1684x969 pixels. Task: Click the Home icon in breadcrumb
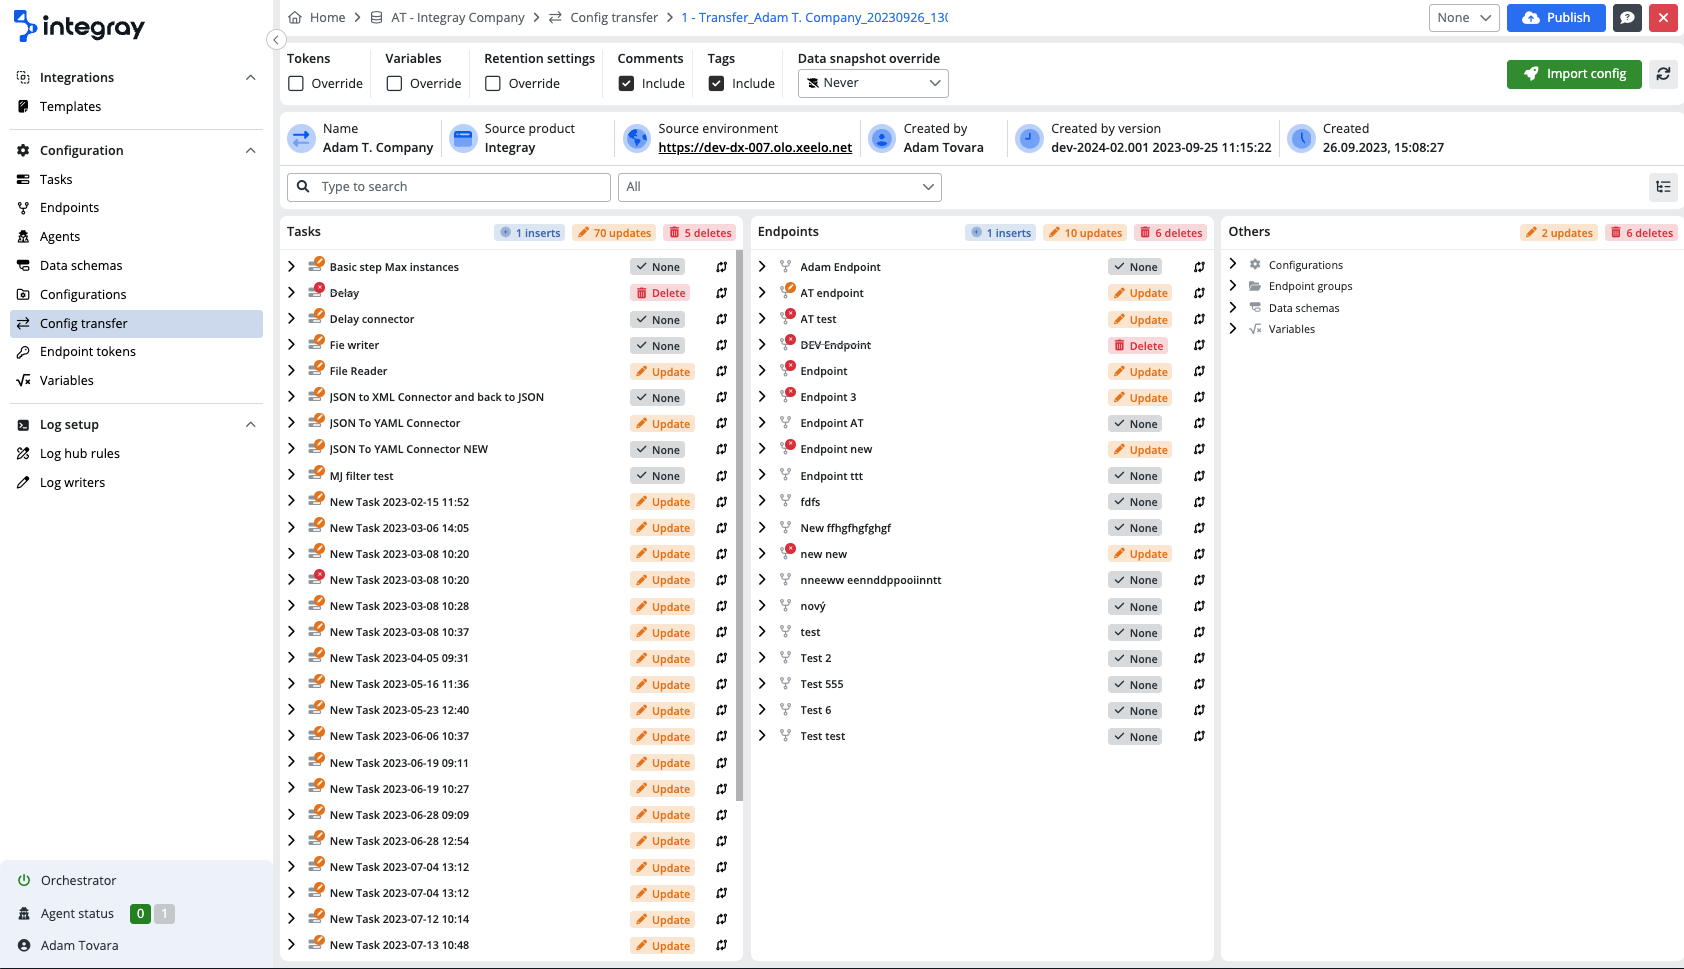click(295, 18)
